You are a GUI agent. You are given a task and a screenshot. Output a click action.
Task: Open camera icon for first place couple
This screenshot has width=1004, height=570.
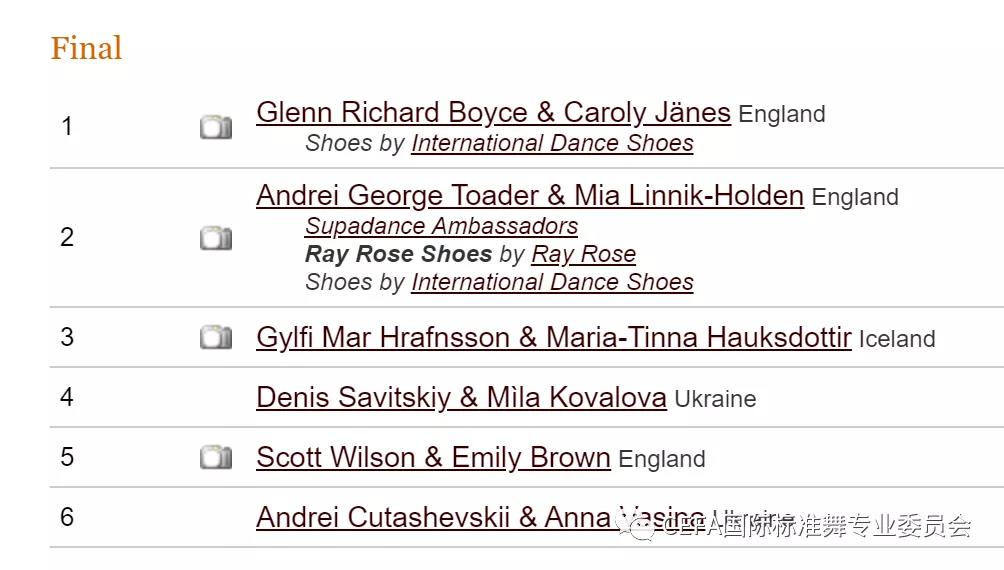(x=216, y=127)
